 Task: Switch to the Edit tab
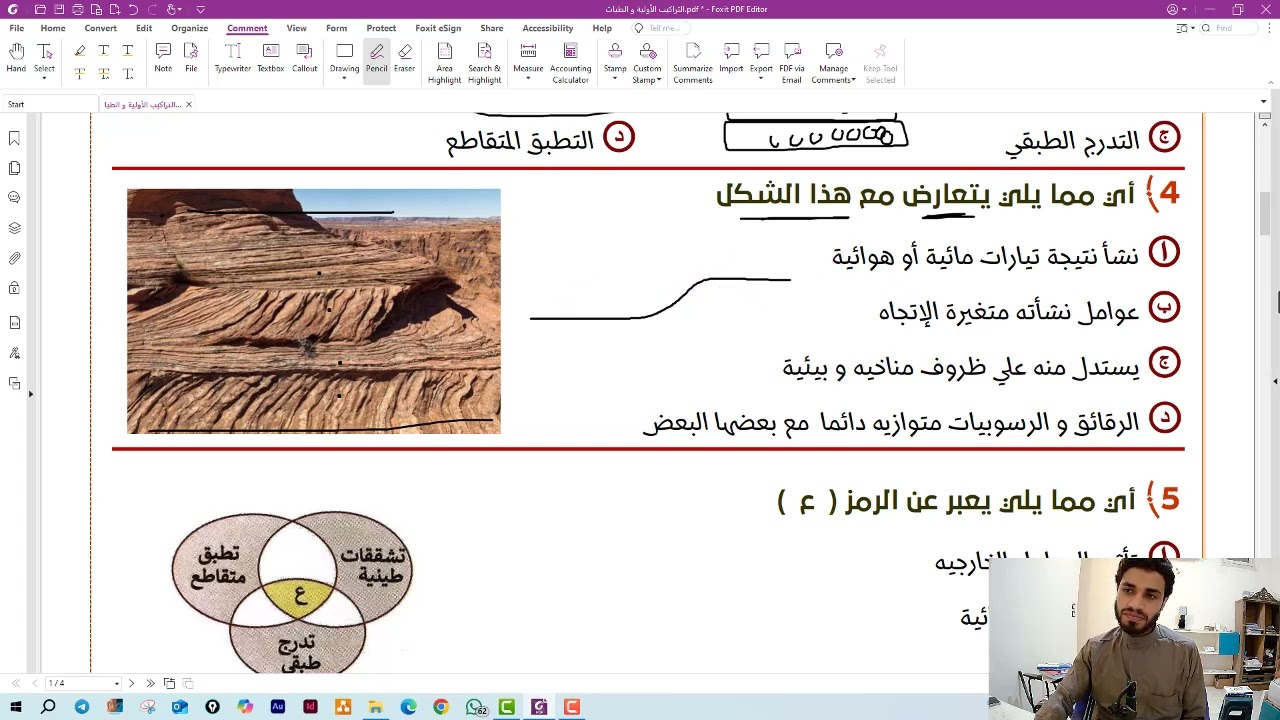[x=144, y=28]
